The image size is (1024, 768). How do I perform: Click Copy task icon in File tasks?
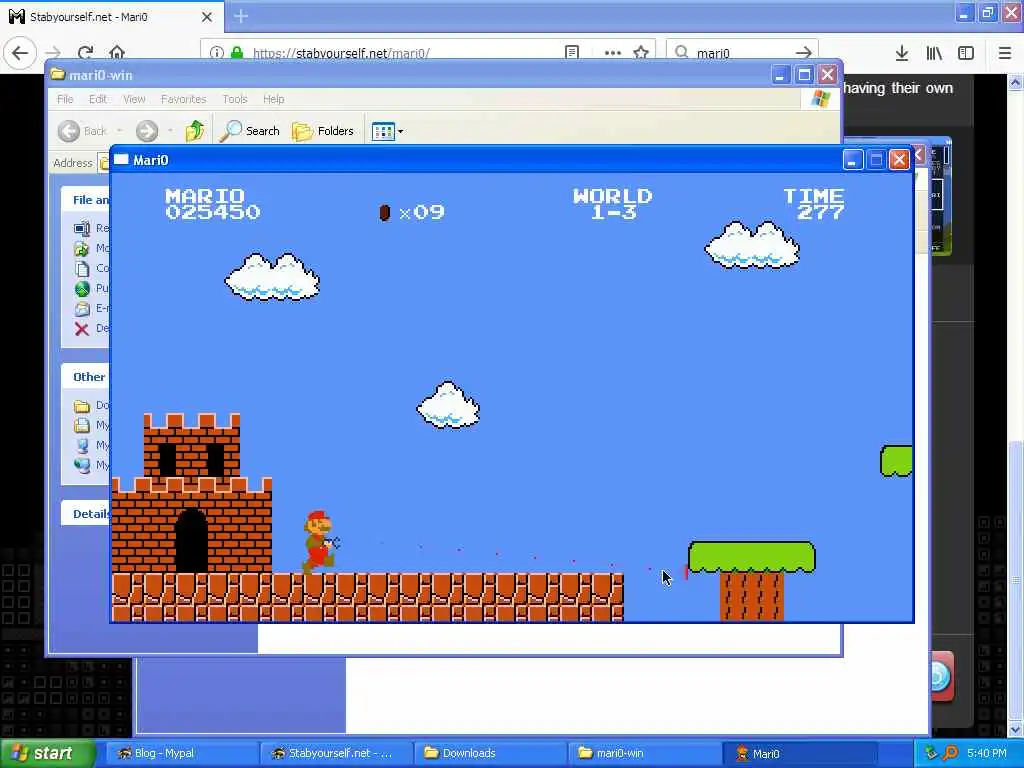[82, 268]
